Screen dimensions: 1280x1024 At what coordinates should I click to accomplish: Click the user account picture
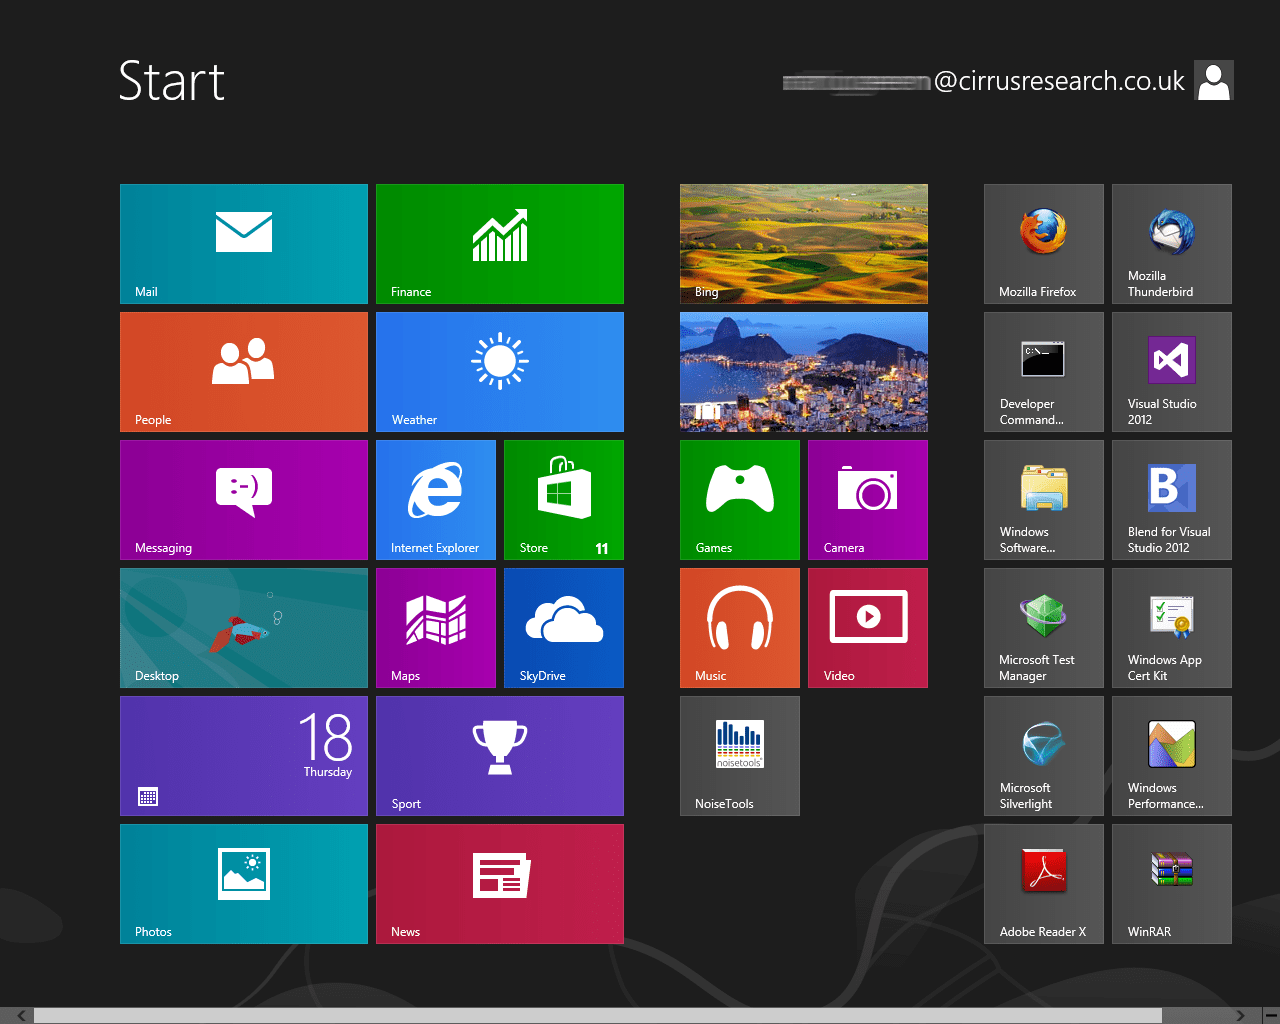pyautogui.click(x=1214, y=80)
